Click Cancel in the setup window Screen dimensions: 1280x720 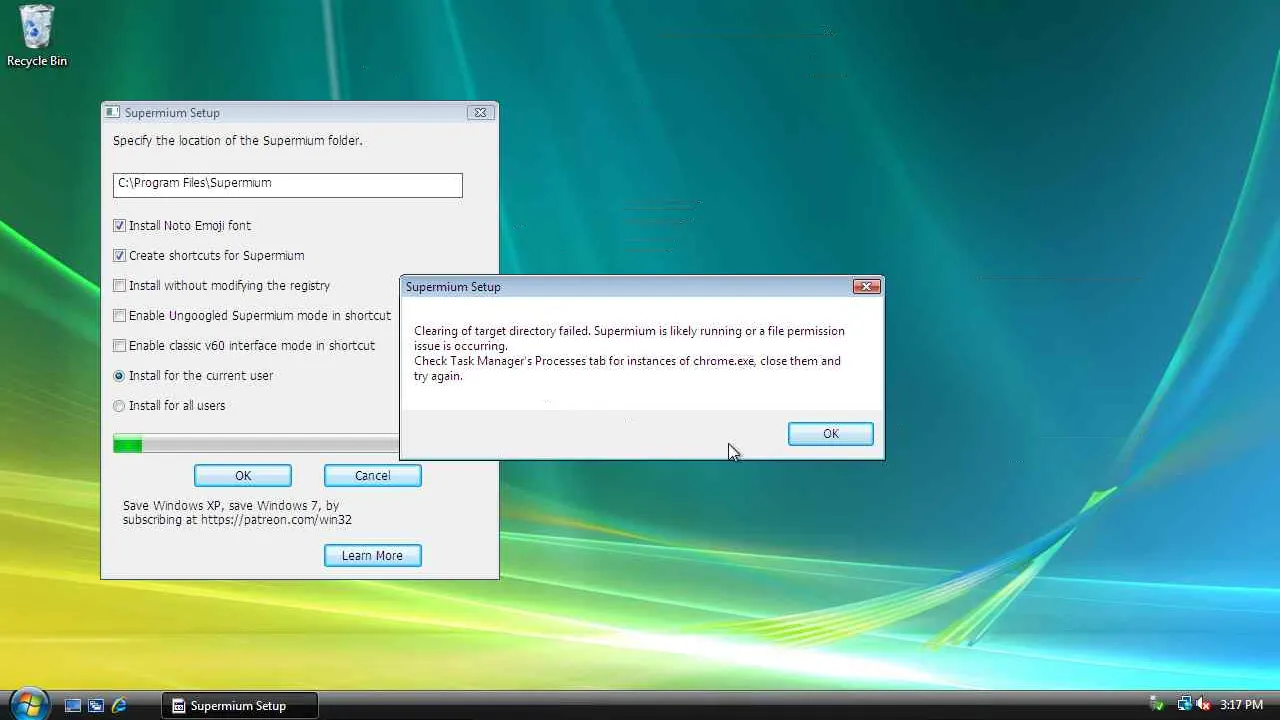(373, 476)
